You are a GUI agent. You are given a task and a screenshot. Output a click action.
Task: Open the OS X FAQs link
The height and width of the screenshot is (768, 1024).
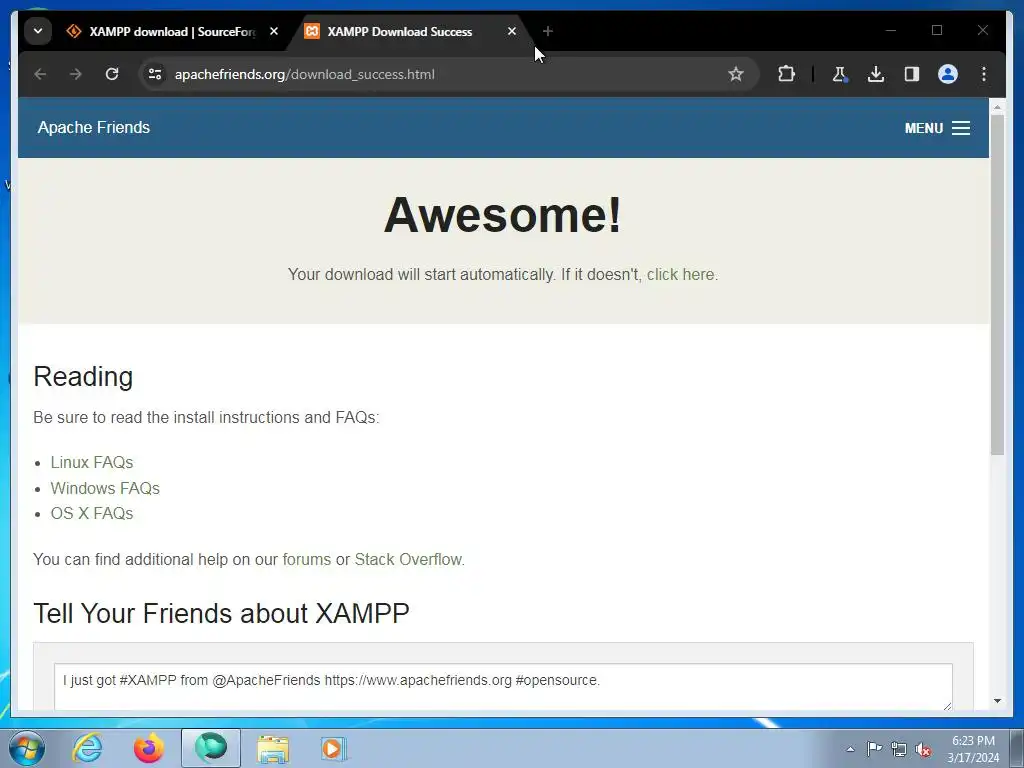click(x=92, y=514)
